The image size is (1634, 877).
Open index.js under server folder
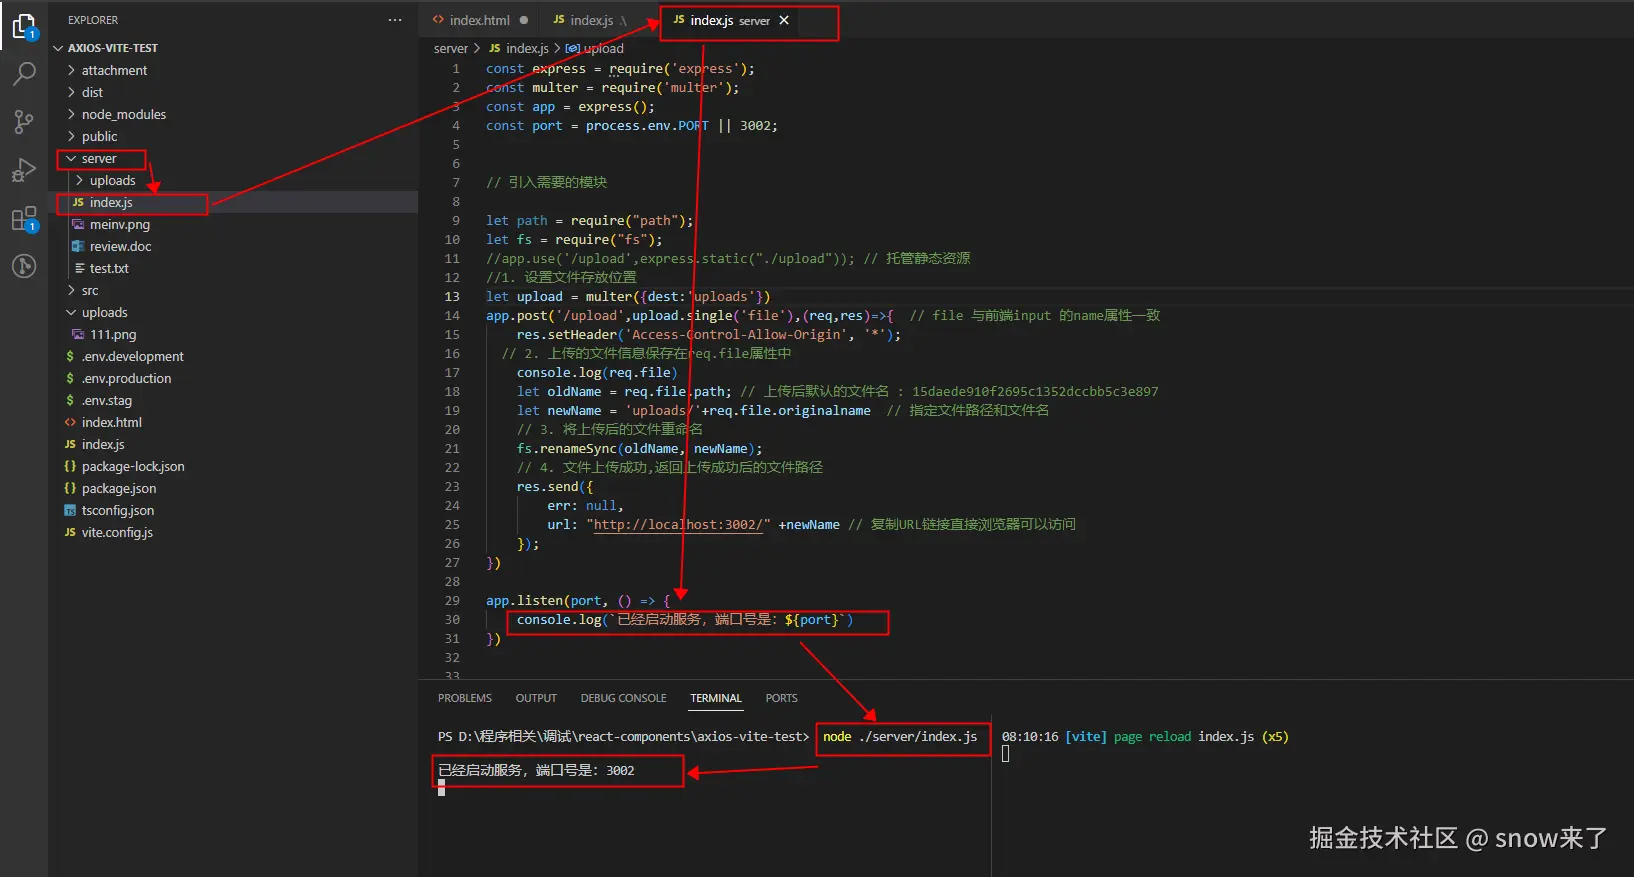(233, 202)
